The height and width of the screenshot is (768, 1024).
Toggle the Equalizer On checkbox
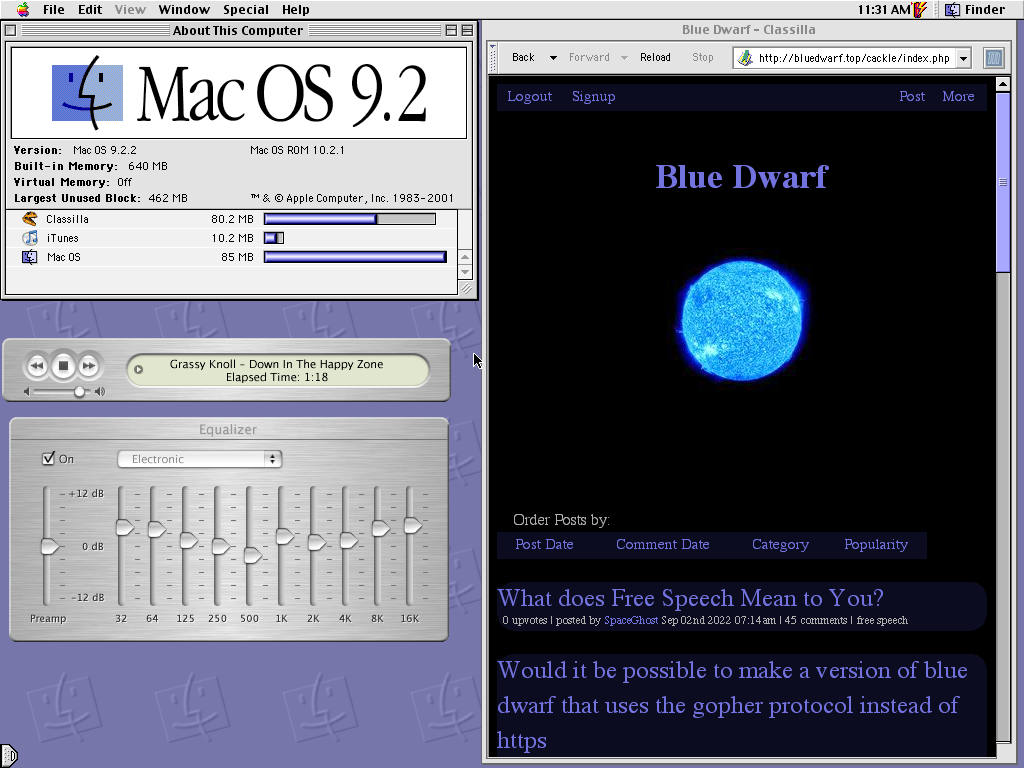tap(48, 458)
